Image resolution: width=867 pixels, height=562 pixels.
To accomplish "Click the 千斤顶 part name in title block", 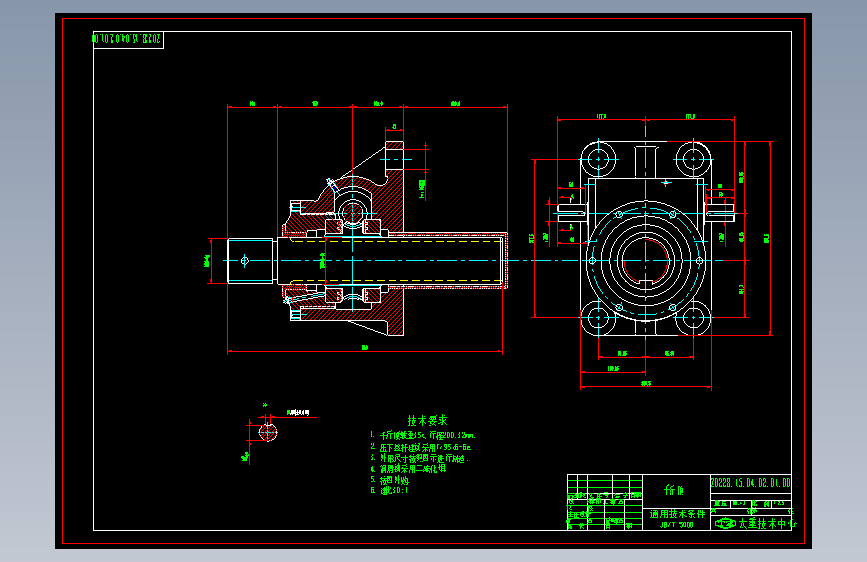I will pos(674,490).
